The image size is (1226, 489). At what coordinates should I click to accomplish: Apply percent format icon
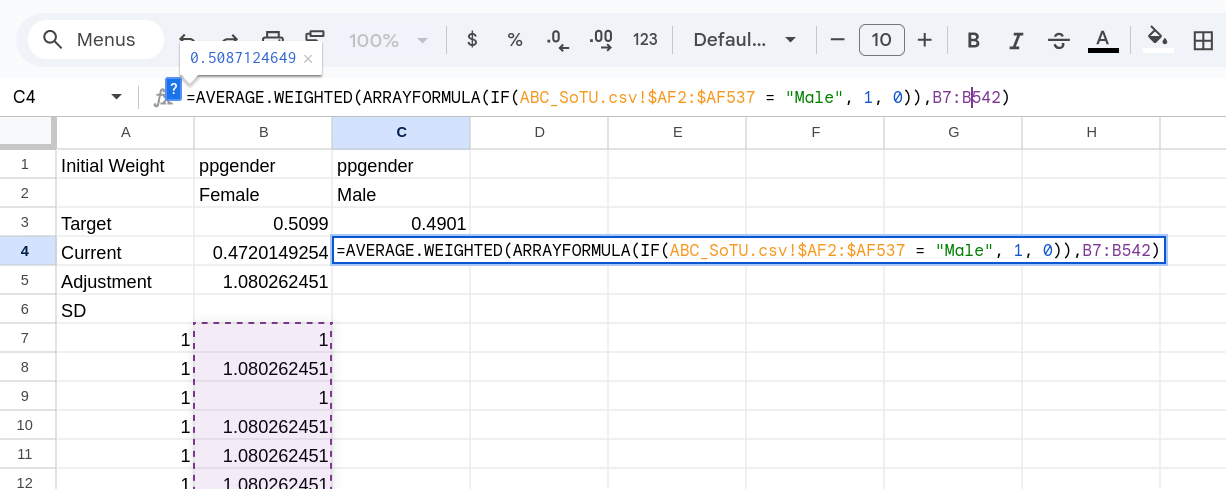pos(515,40)
